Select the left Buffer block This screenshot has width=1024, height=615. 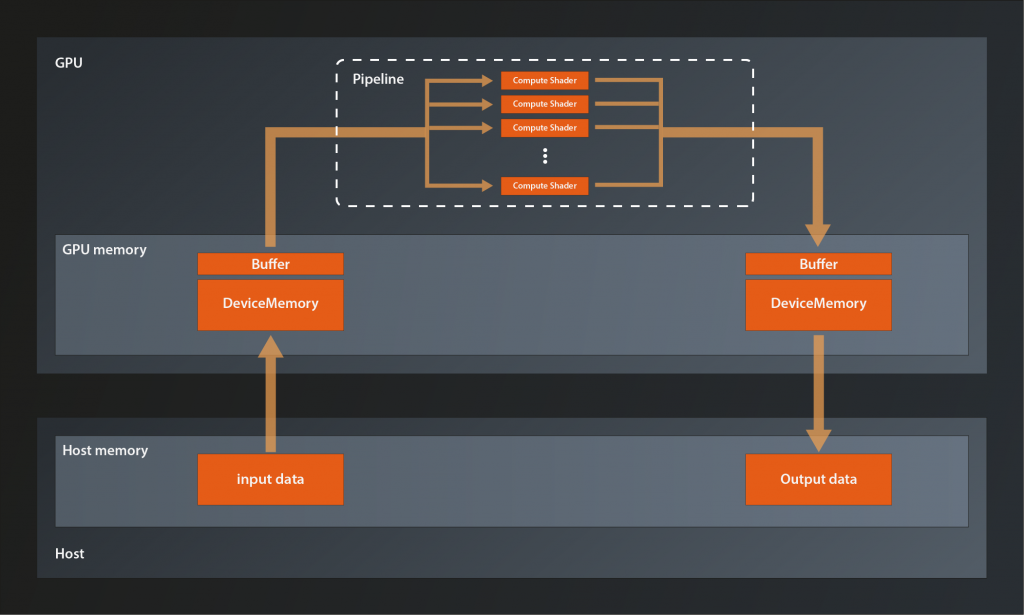pos(270,264)
